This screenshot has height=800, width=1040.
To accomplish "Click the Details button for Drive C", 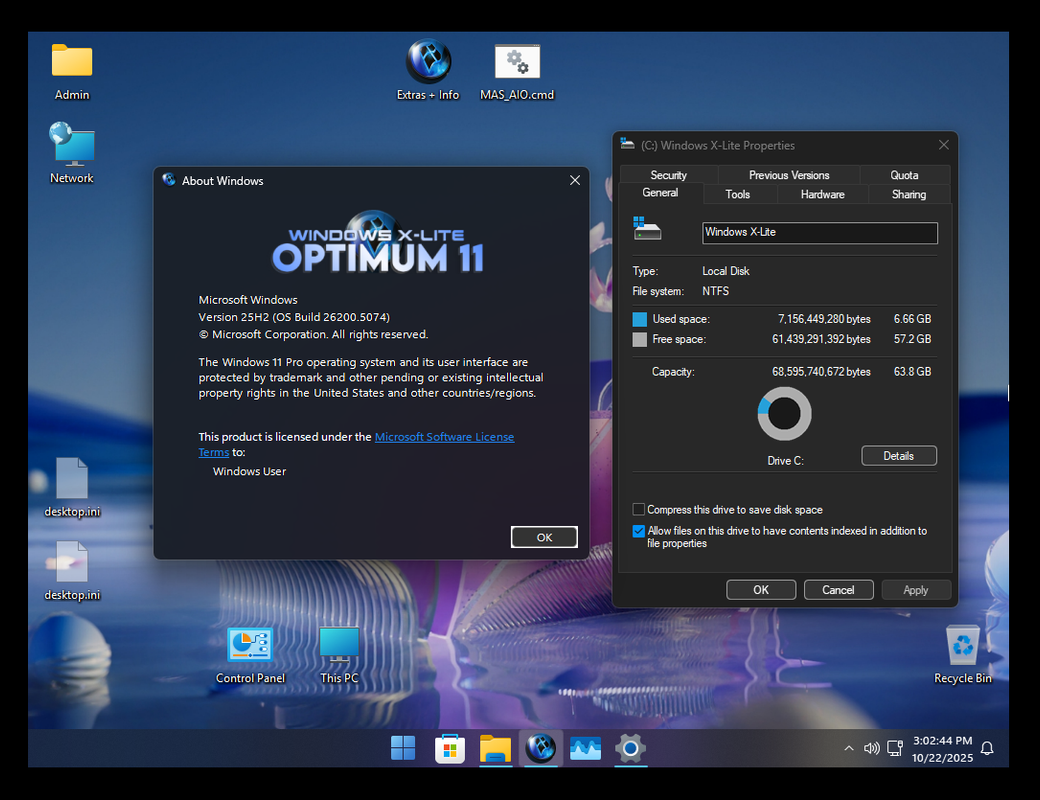I will pyautogui.click(x=899, y=456).
